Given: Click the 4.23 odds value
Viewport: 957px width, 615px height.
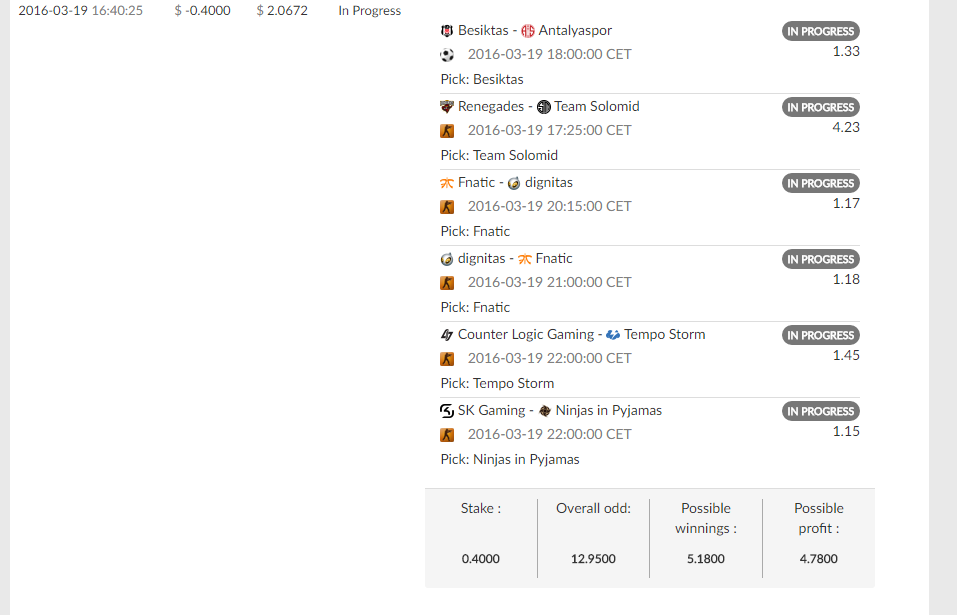Looking at the screenshot, I should point(846,128).
